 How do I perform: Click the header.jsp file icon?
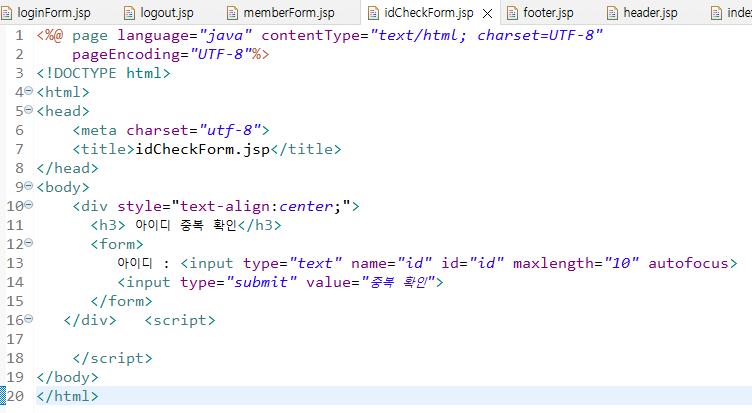pyautogui.click(x=612, y=13)
